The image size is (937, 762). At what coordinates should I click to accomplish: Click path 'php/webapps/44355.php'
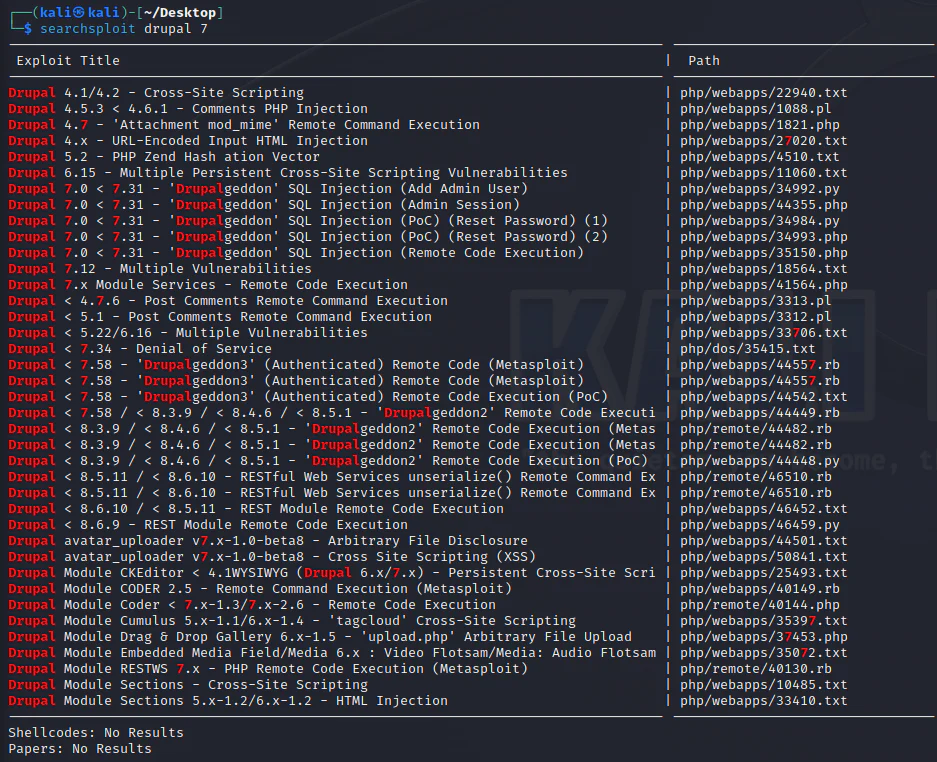(764, 205)
